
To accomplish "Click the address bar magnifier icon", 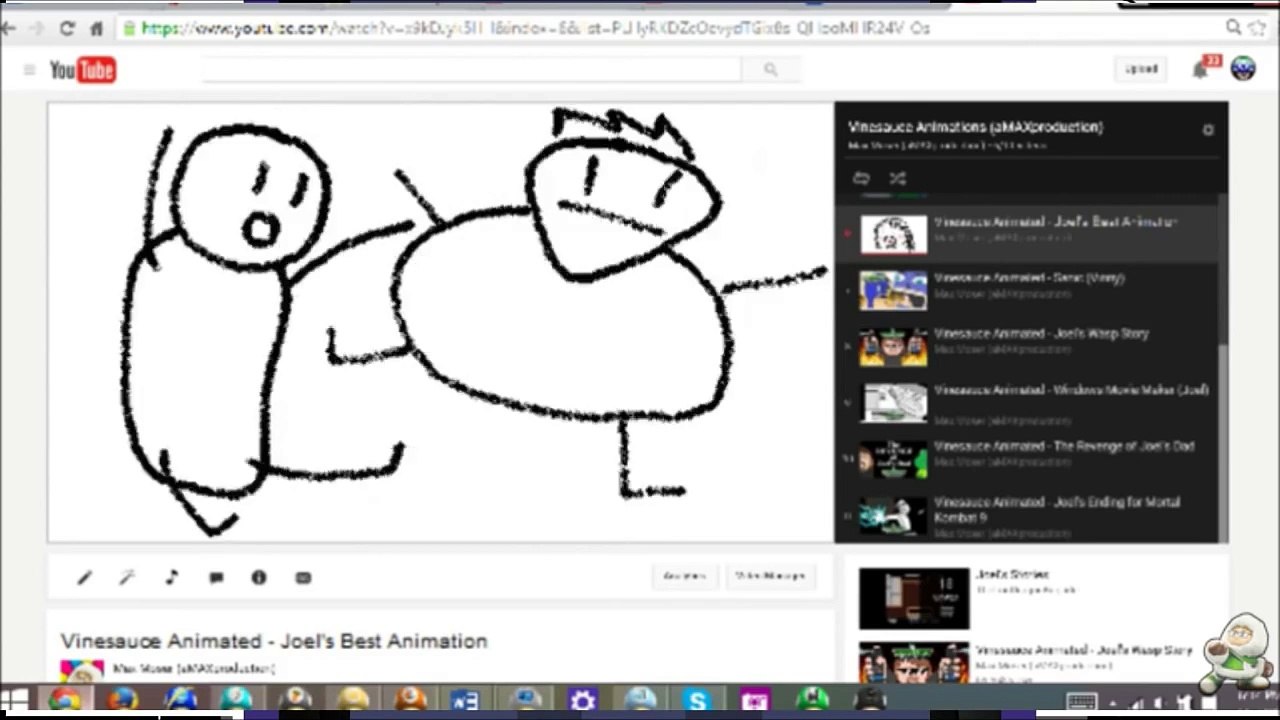I will [x=1234, y=28].
